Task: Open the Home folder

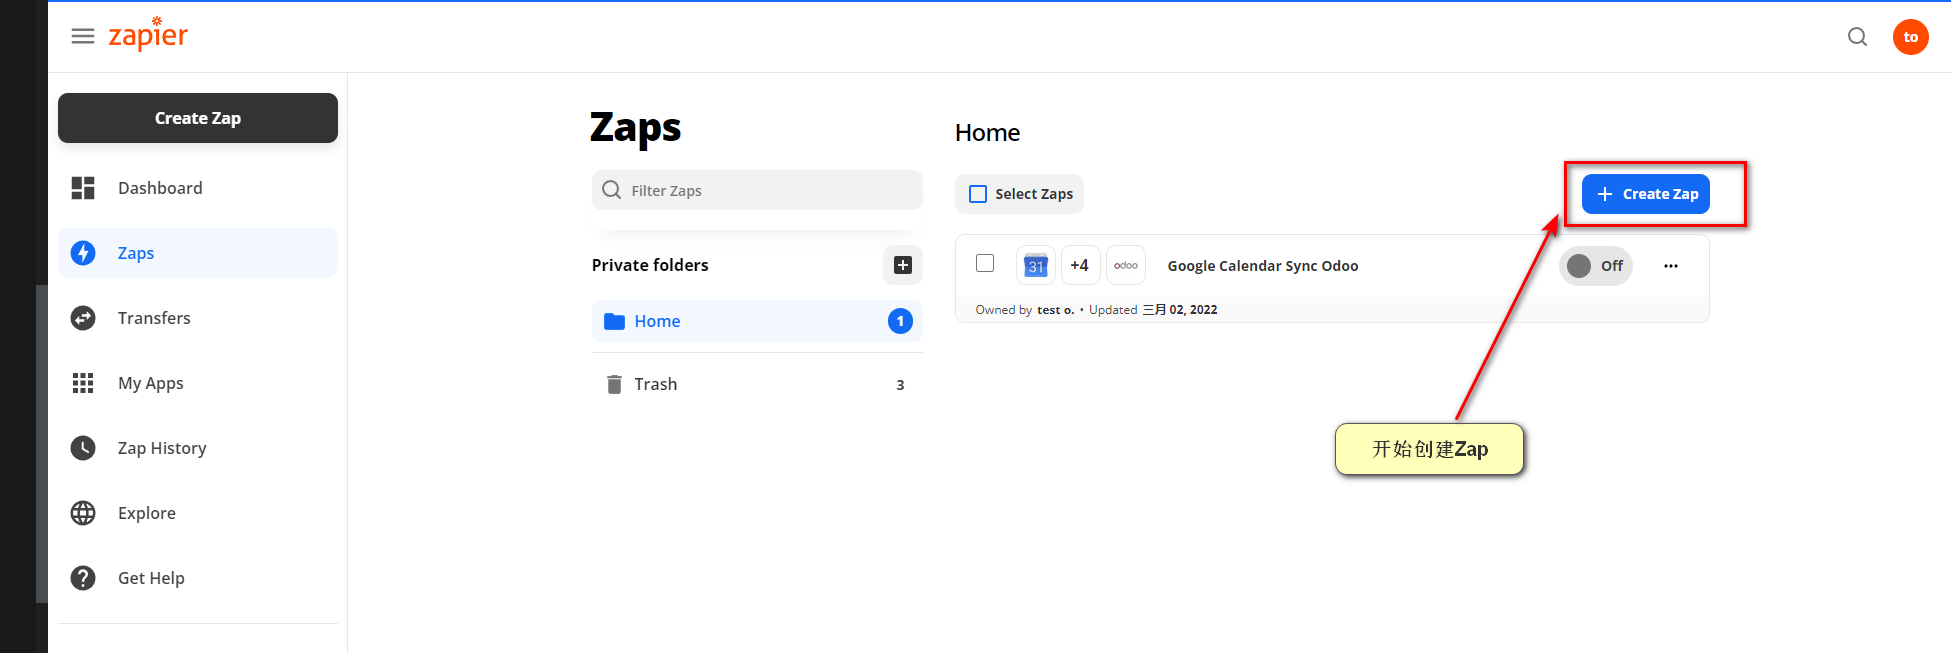Action: pyautogui.click(x=757, y=321)
